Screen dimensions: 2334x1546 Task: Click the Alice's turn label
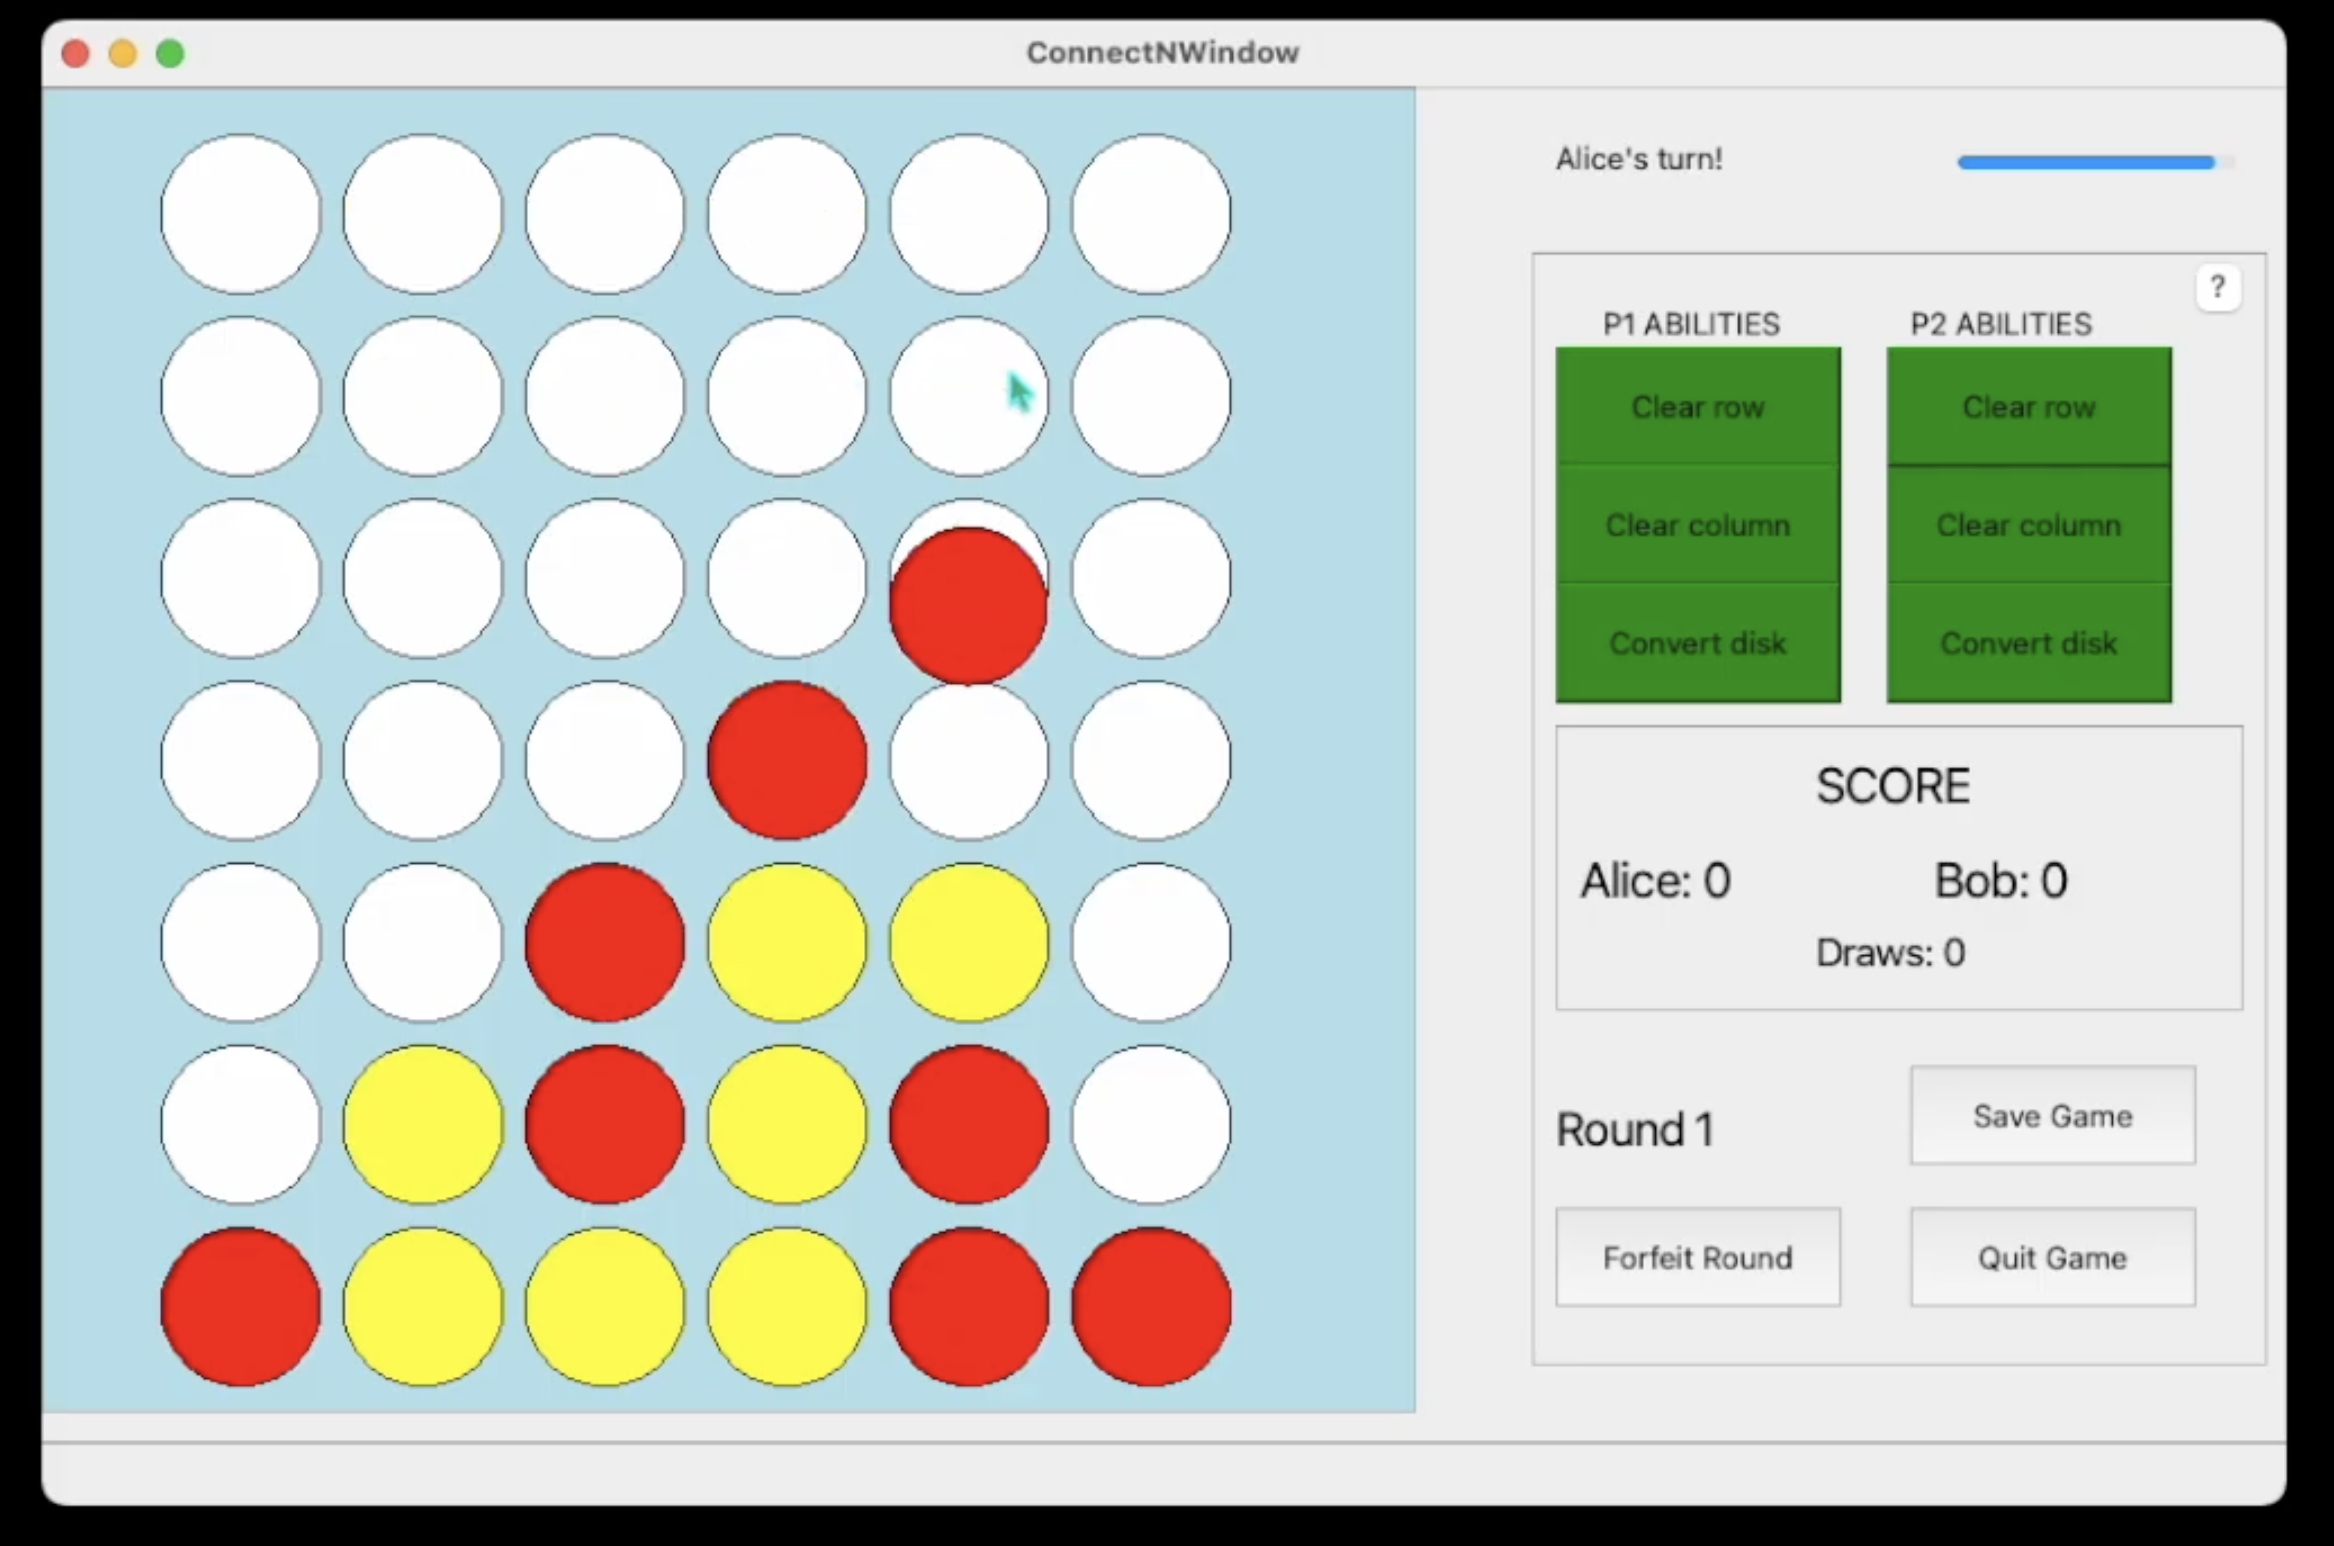click(1638, 158)
